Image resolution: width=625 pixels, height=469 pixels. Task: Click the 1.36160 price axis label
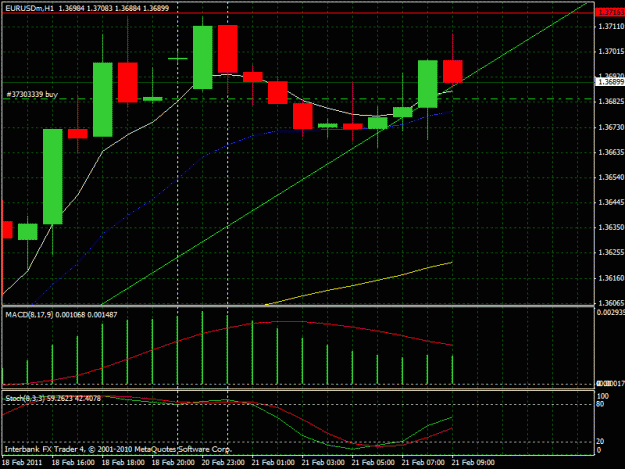point(611,278)
